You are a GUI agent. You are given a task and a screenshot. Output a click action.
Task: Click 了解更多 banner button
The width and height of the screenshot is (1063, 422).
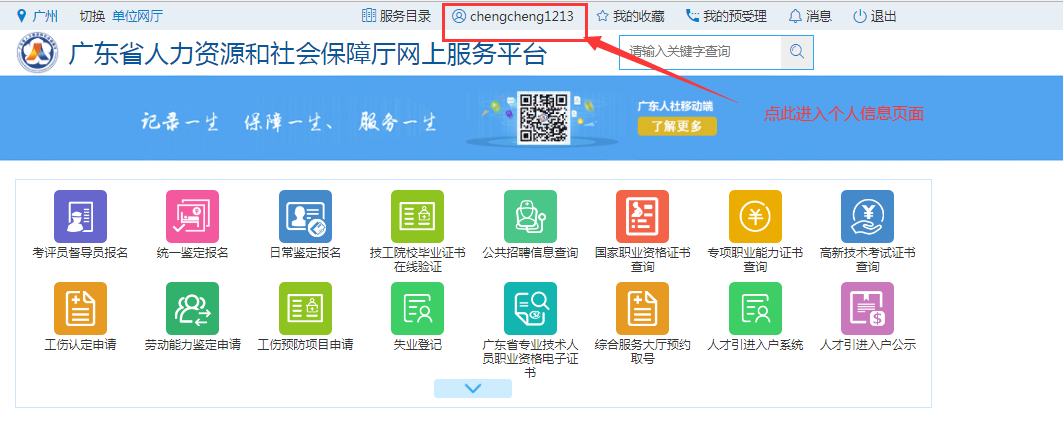click(x=677, y=126)
